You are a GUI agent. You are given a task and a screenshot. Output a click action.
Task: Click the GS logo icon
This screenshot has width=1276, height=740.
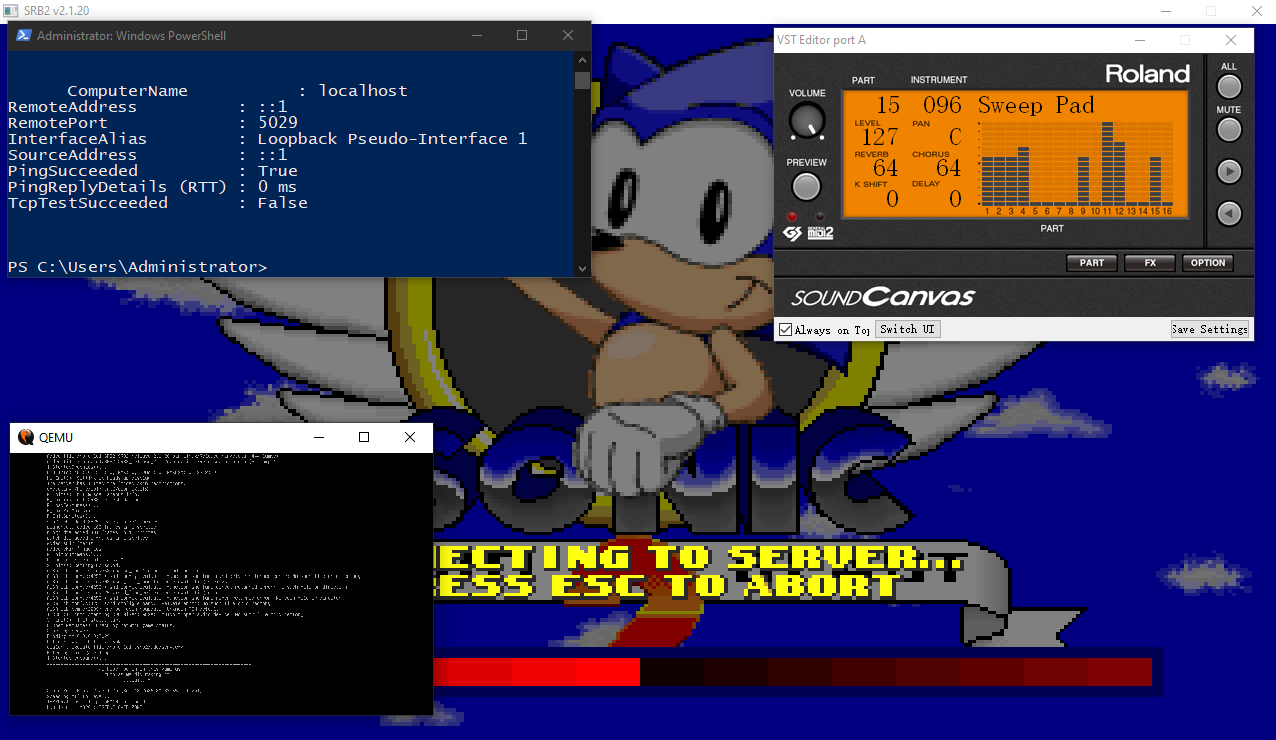pyautogui.click(x=791, y=234)
